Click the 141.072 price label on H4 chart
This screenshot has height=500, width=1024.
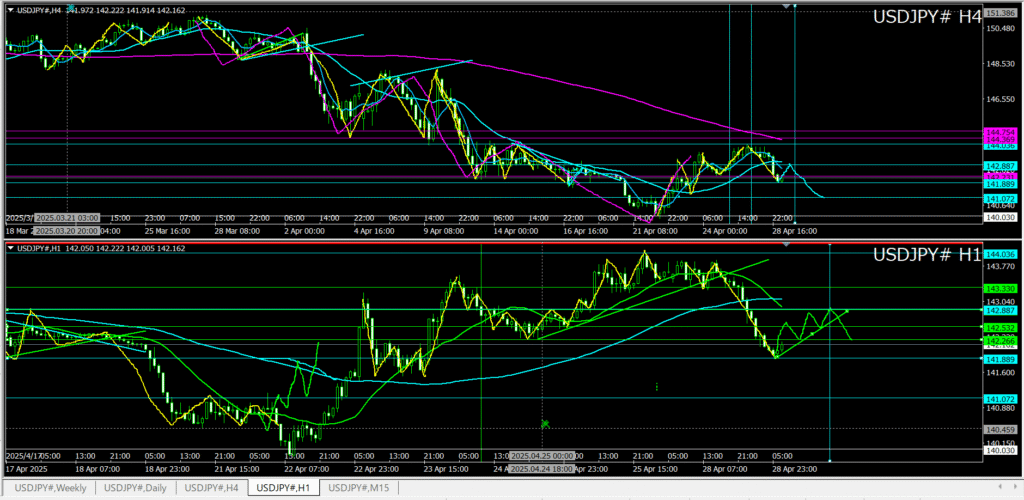[x=1000, y=197]
